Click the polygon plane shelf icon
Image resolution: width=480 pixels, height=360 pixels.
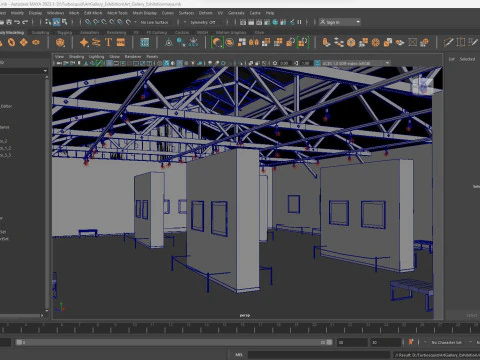(x=24, y=42)
